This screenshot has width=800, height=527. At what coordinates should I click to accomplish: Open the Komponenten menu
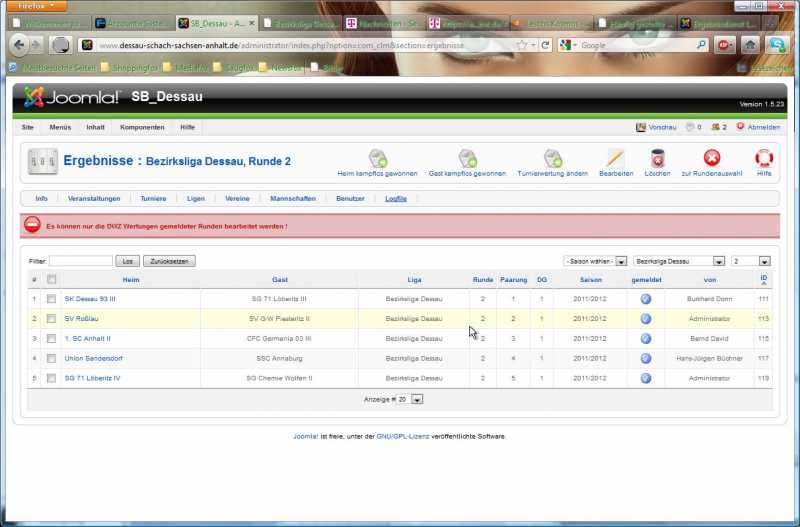click(142, 127)
